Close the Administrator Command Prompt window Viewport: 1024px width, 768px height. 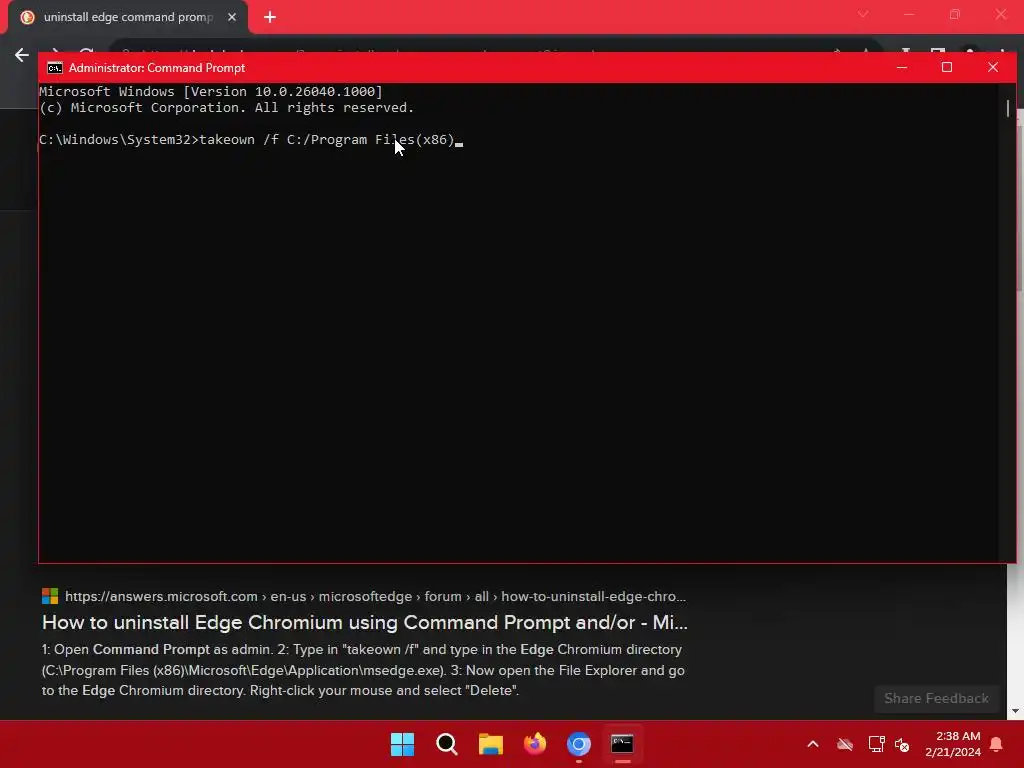993,67
